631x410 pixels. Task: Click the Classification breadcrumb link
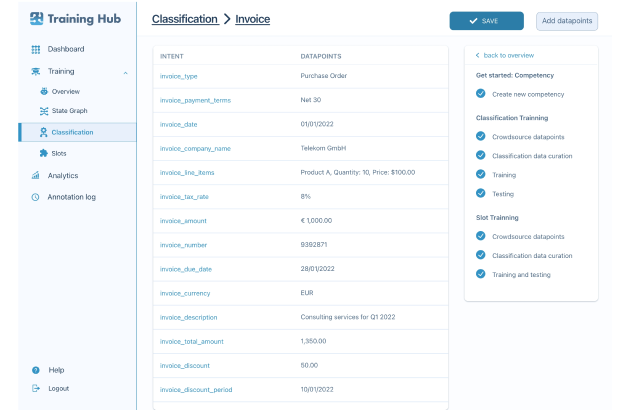click(x=184, y=19)
